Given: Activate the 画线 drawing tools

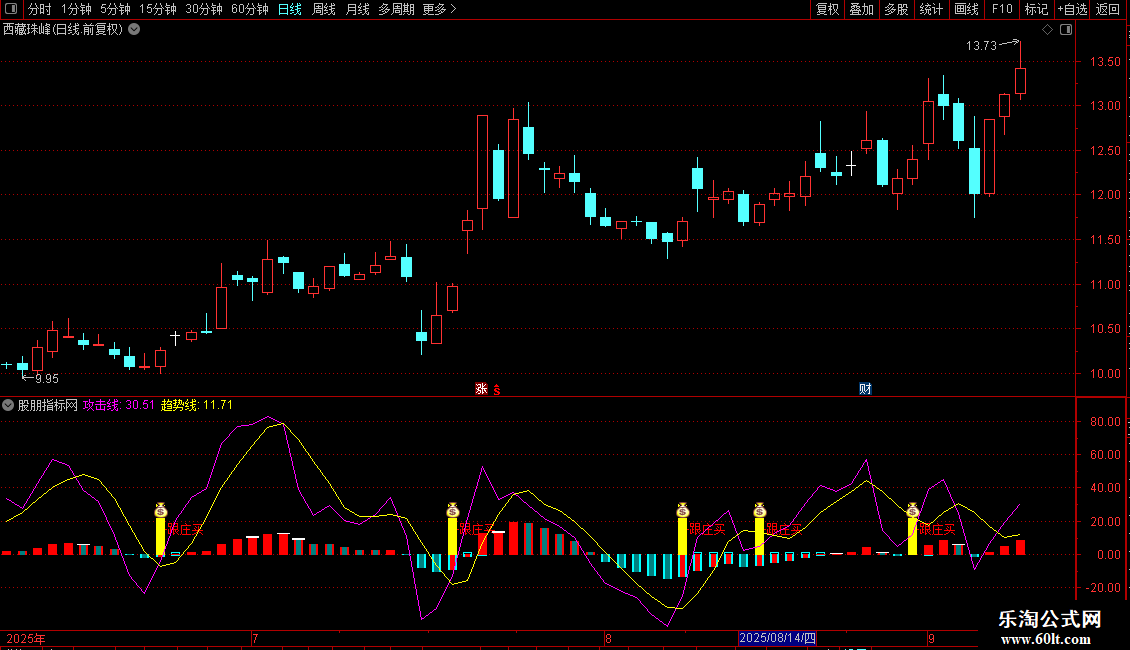Looking at the screenshot, I should [966, 9].
